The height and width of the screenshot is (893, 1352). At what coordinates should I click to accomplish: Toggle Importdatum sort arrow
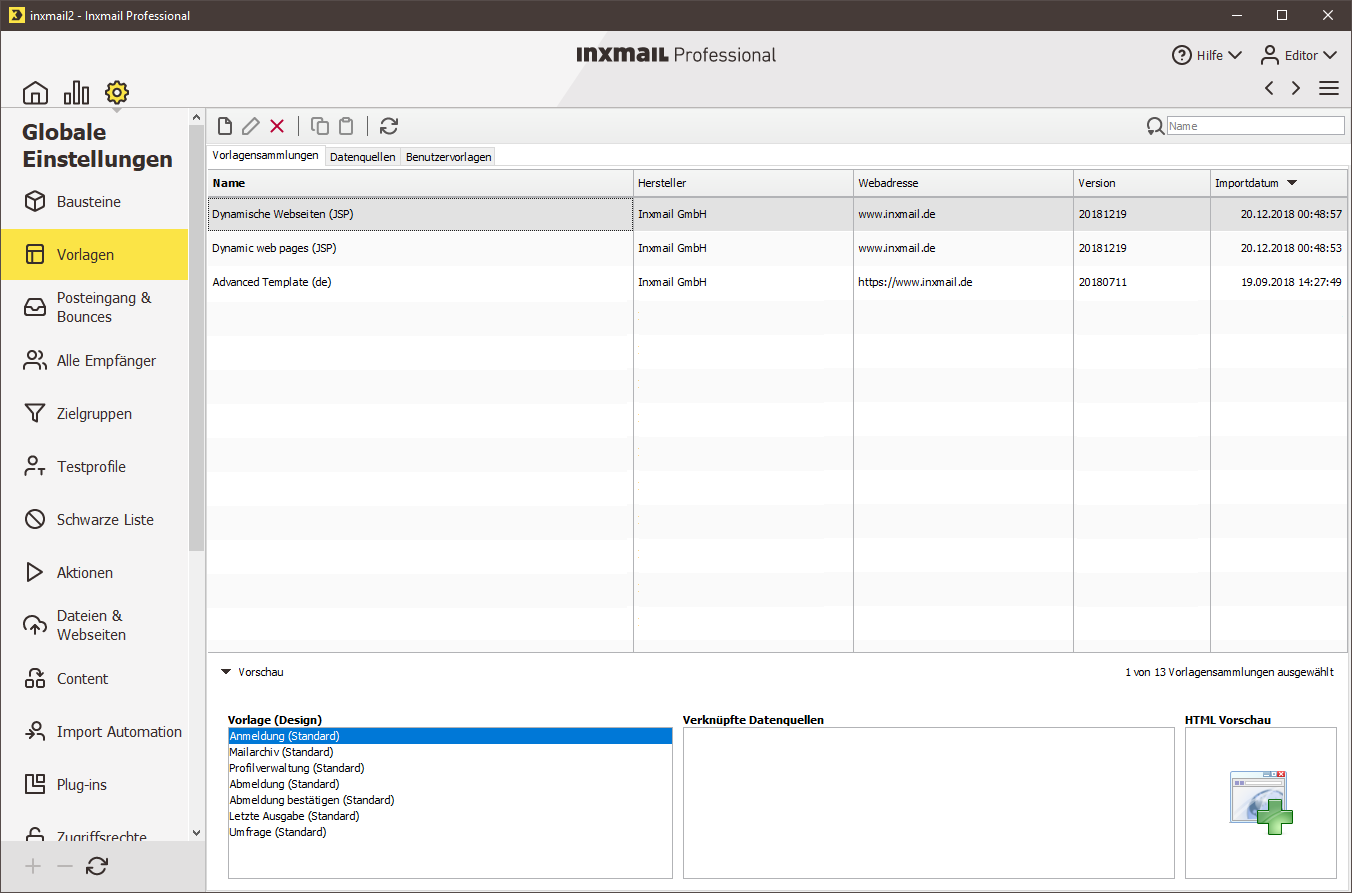point(1292,183)
